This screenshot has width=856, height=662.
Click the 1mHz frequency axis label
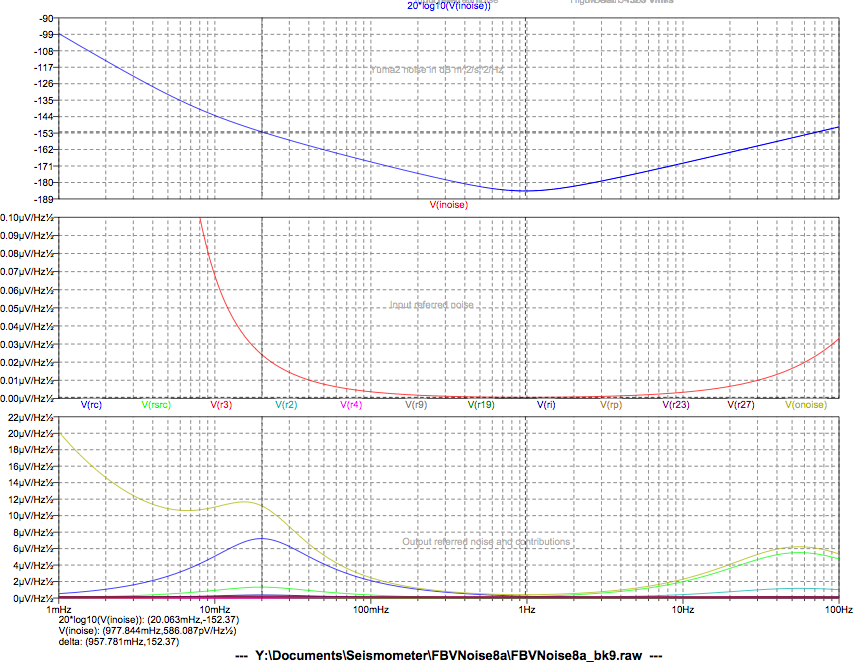pos(59,610)
